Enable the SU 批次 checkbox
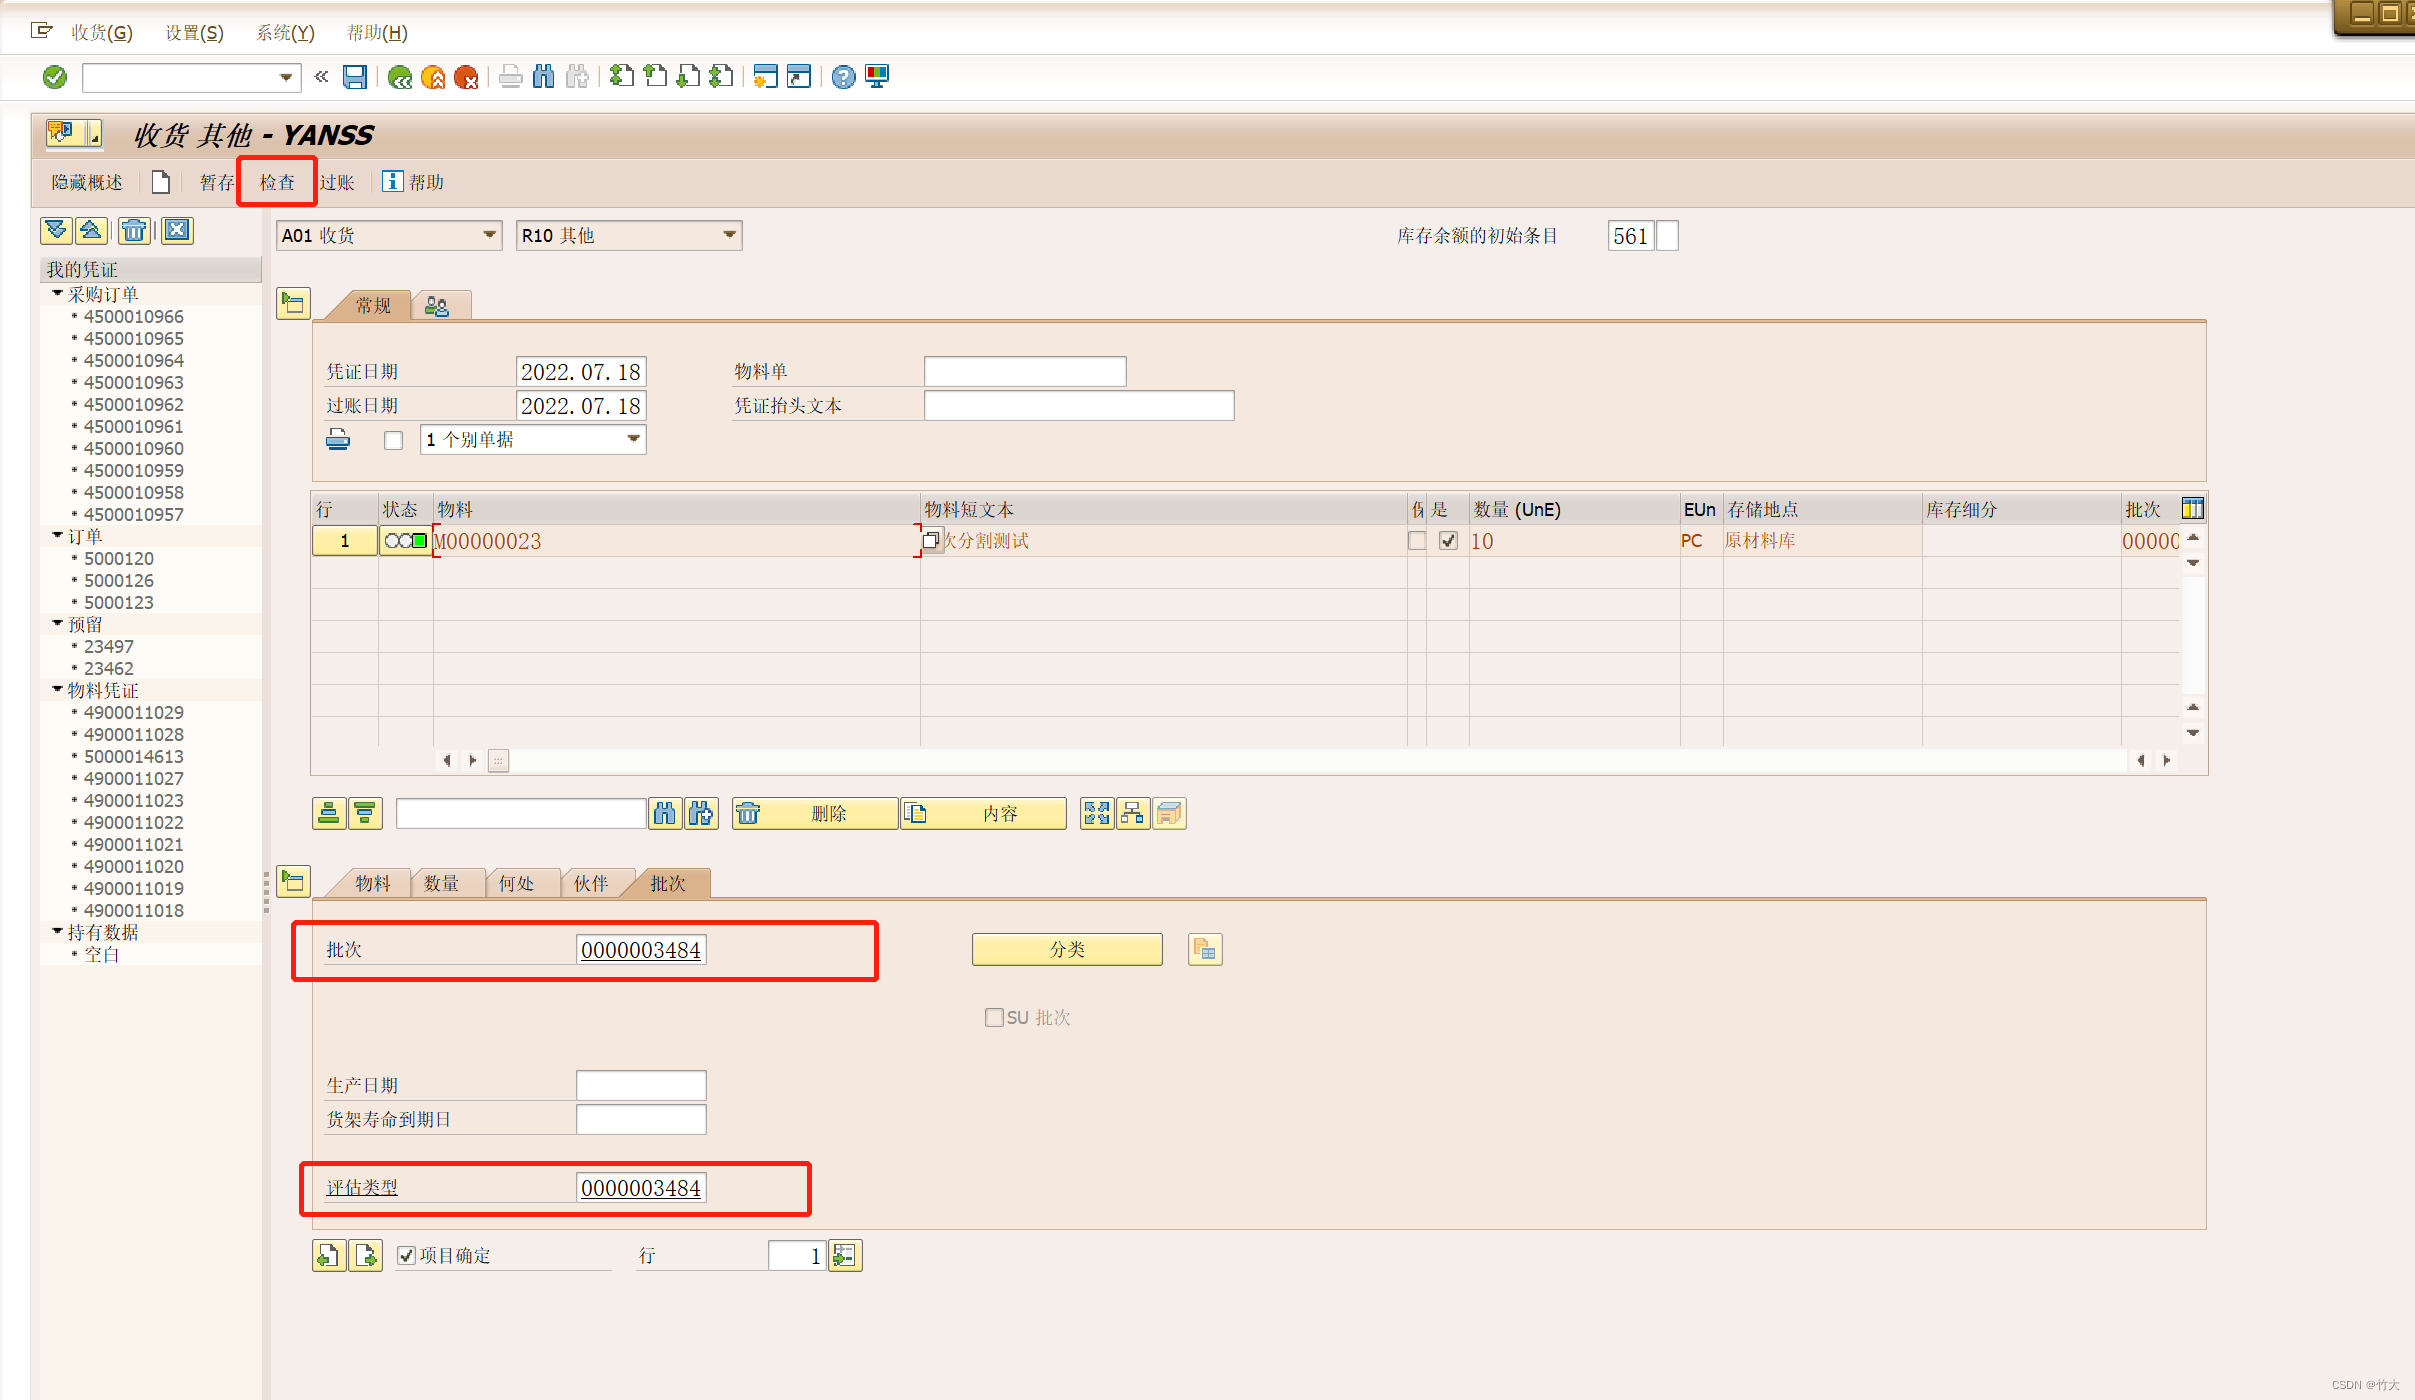 993,1017
